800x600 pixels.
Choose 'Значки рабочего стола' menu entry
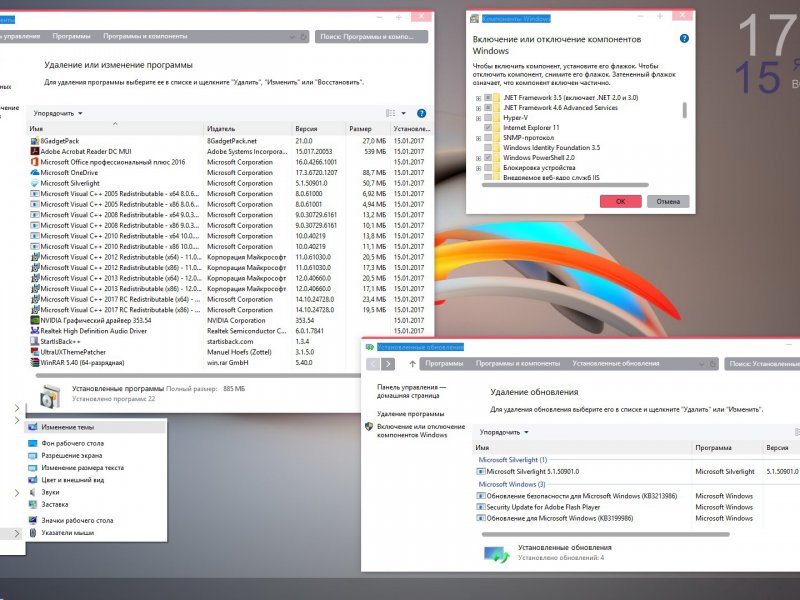95,520
